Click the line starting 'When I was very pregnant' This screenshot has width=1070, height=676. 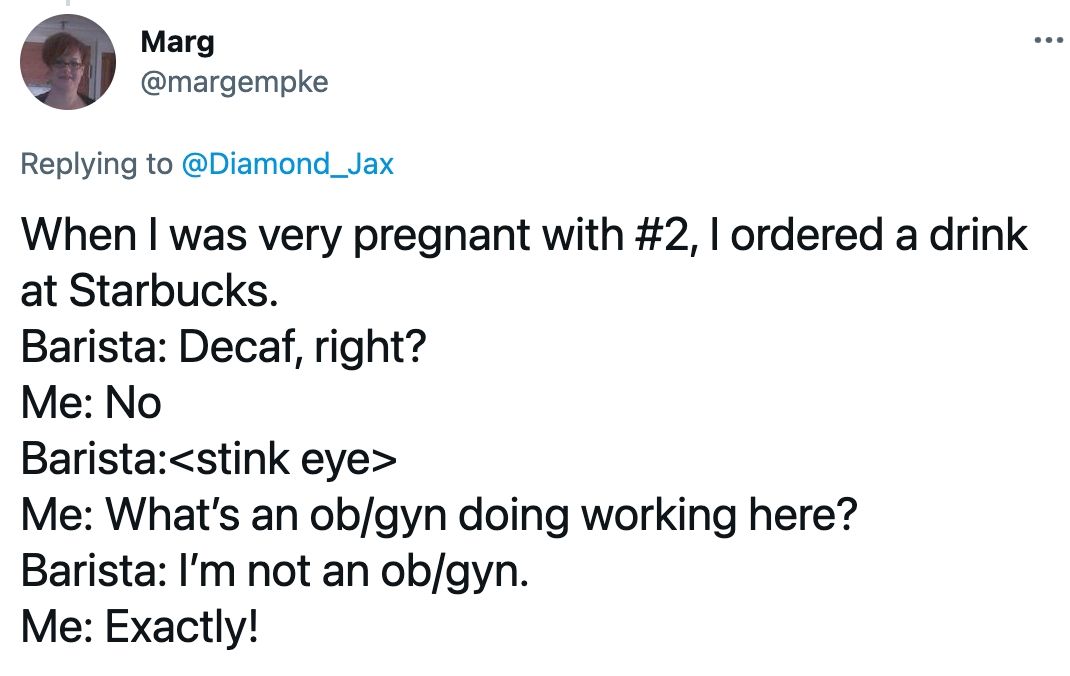pos(523,235)
